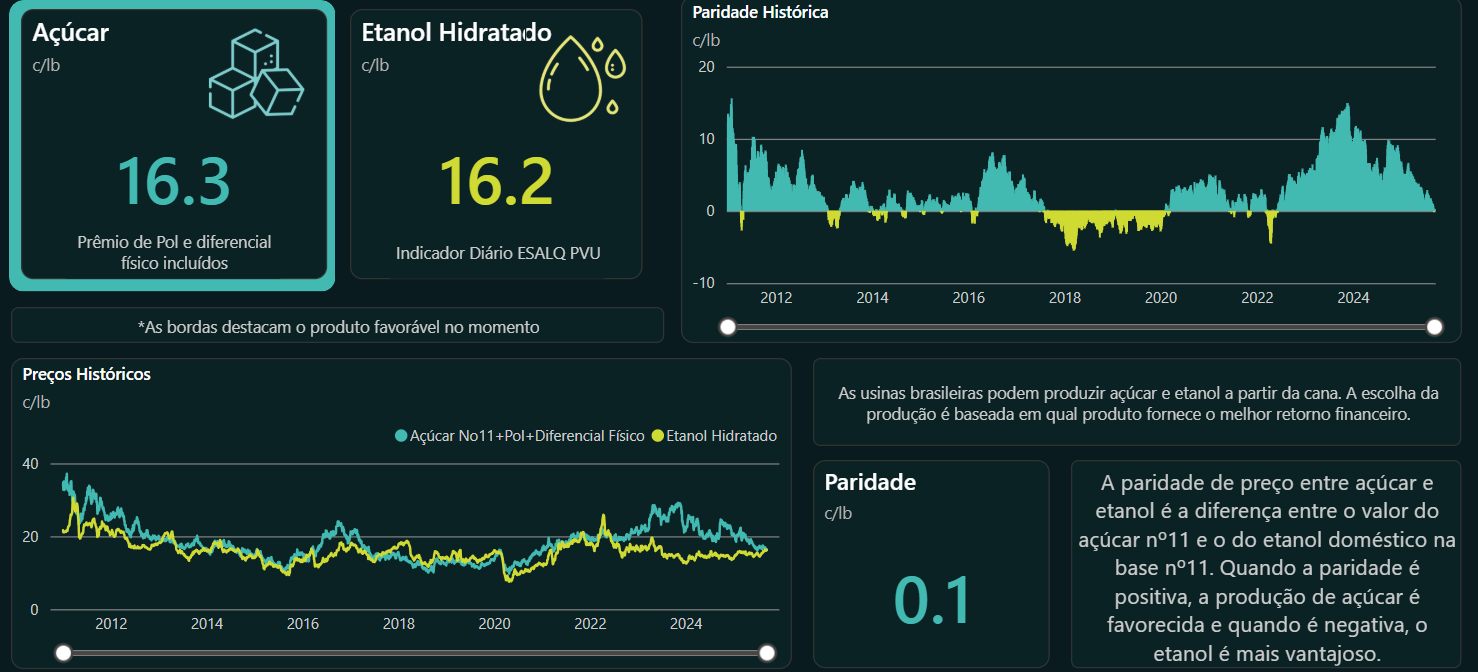Click the sugar cubes icon

(x=256, y=75)
